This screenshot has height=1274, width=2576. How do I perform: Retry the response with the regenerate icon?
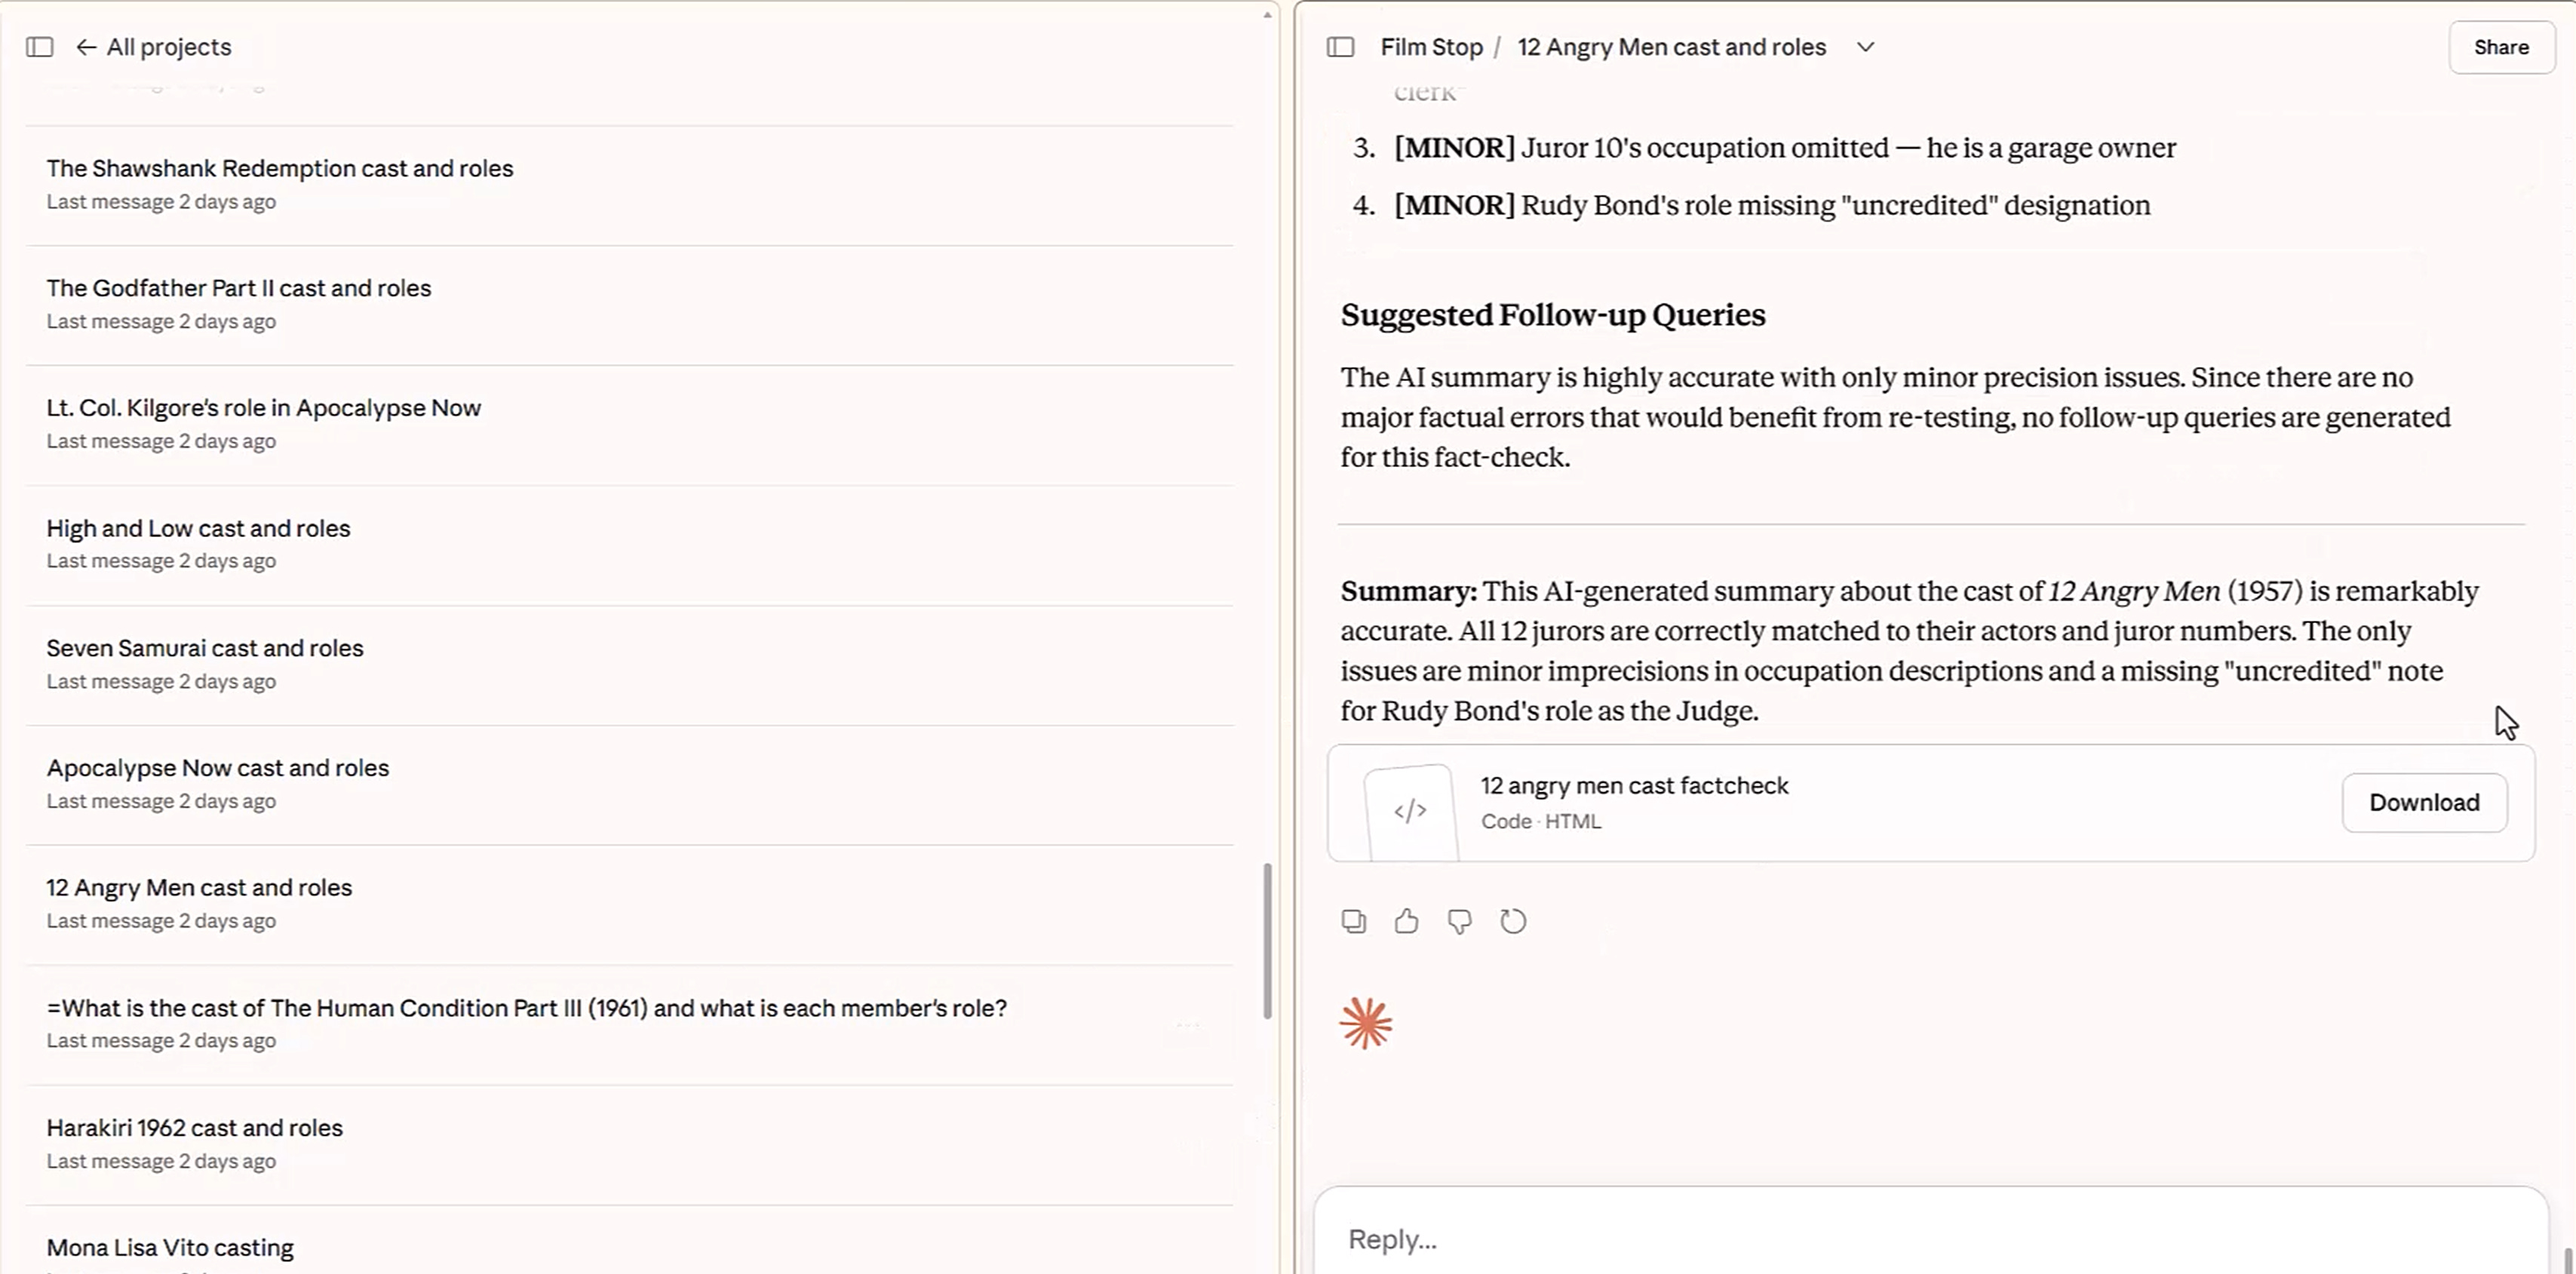1513,921
